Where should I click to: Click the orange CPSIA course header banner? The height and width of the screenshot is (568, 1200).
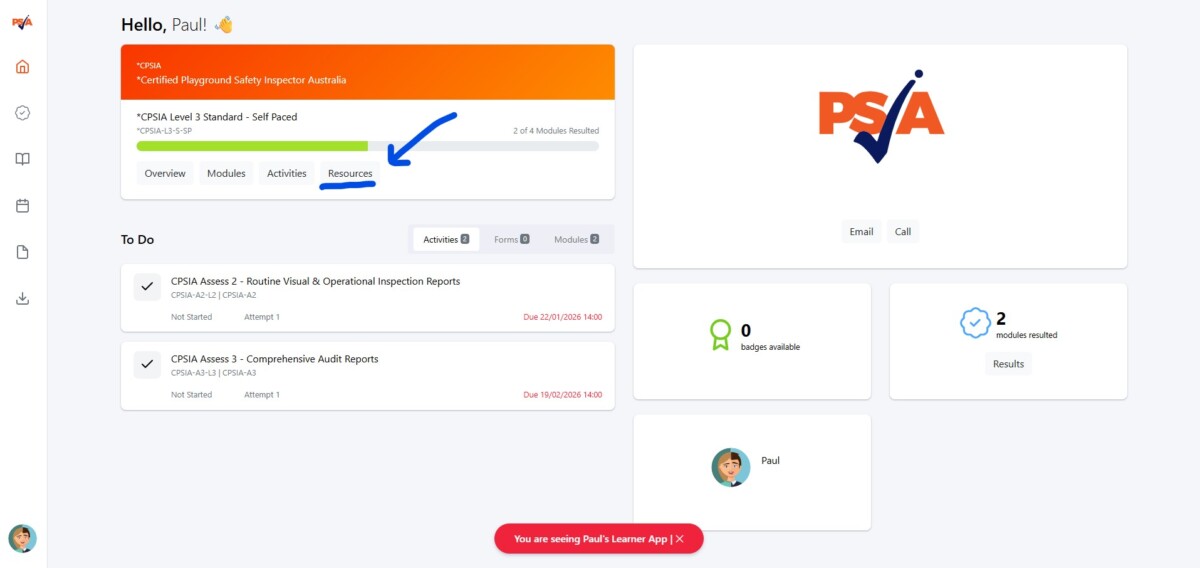pyautogui.click(x=368, y=72)
